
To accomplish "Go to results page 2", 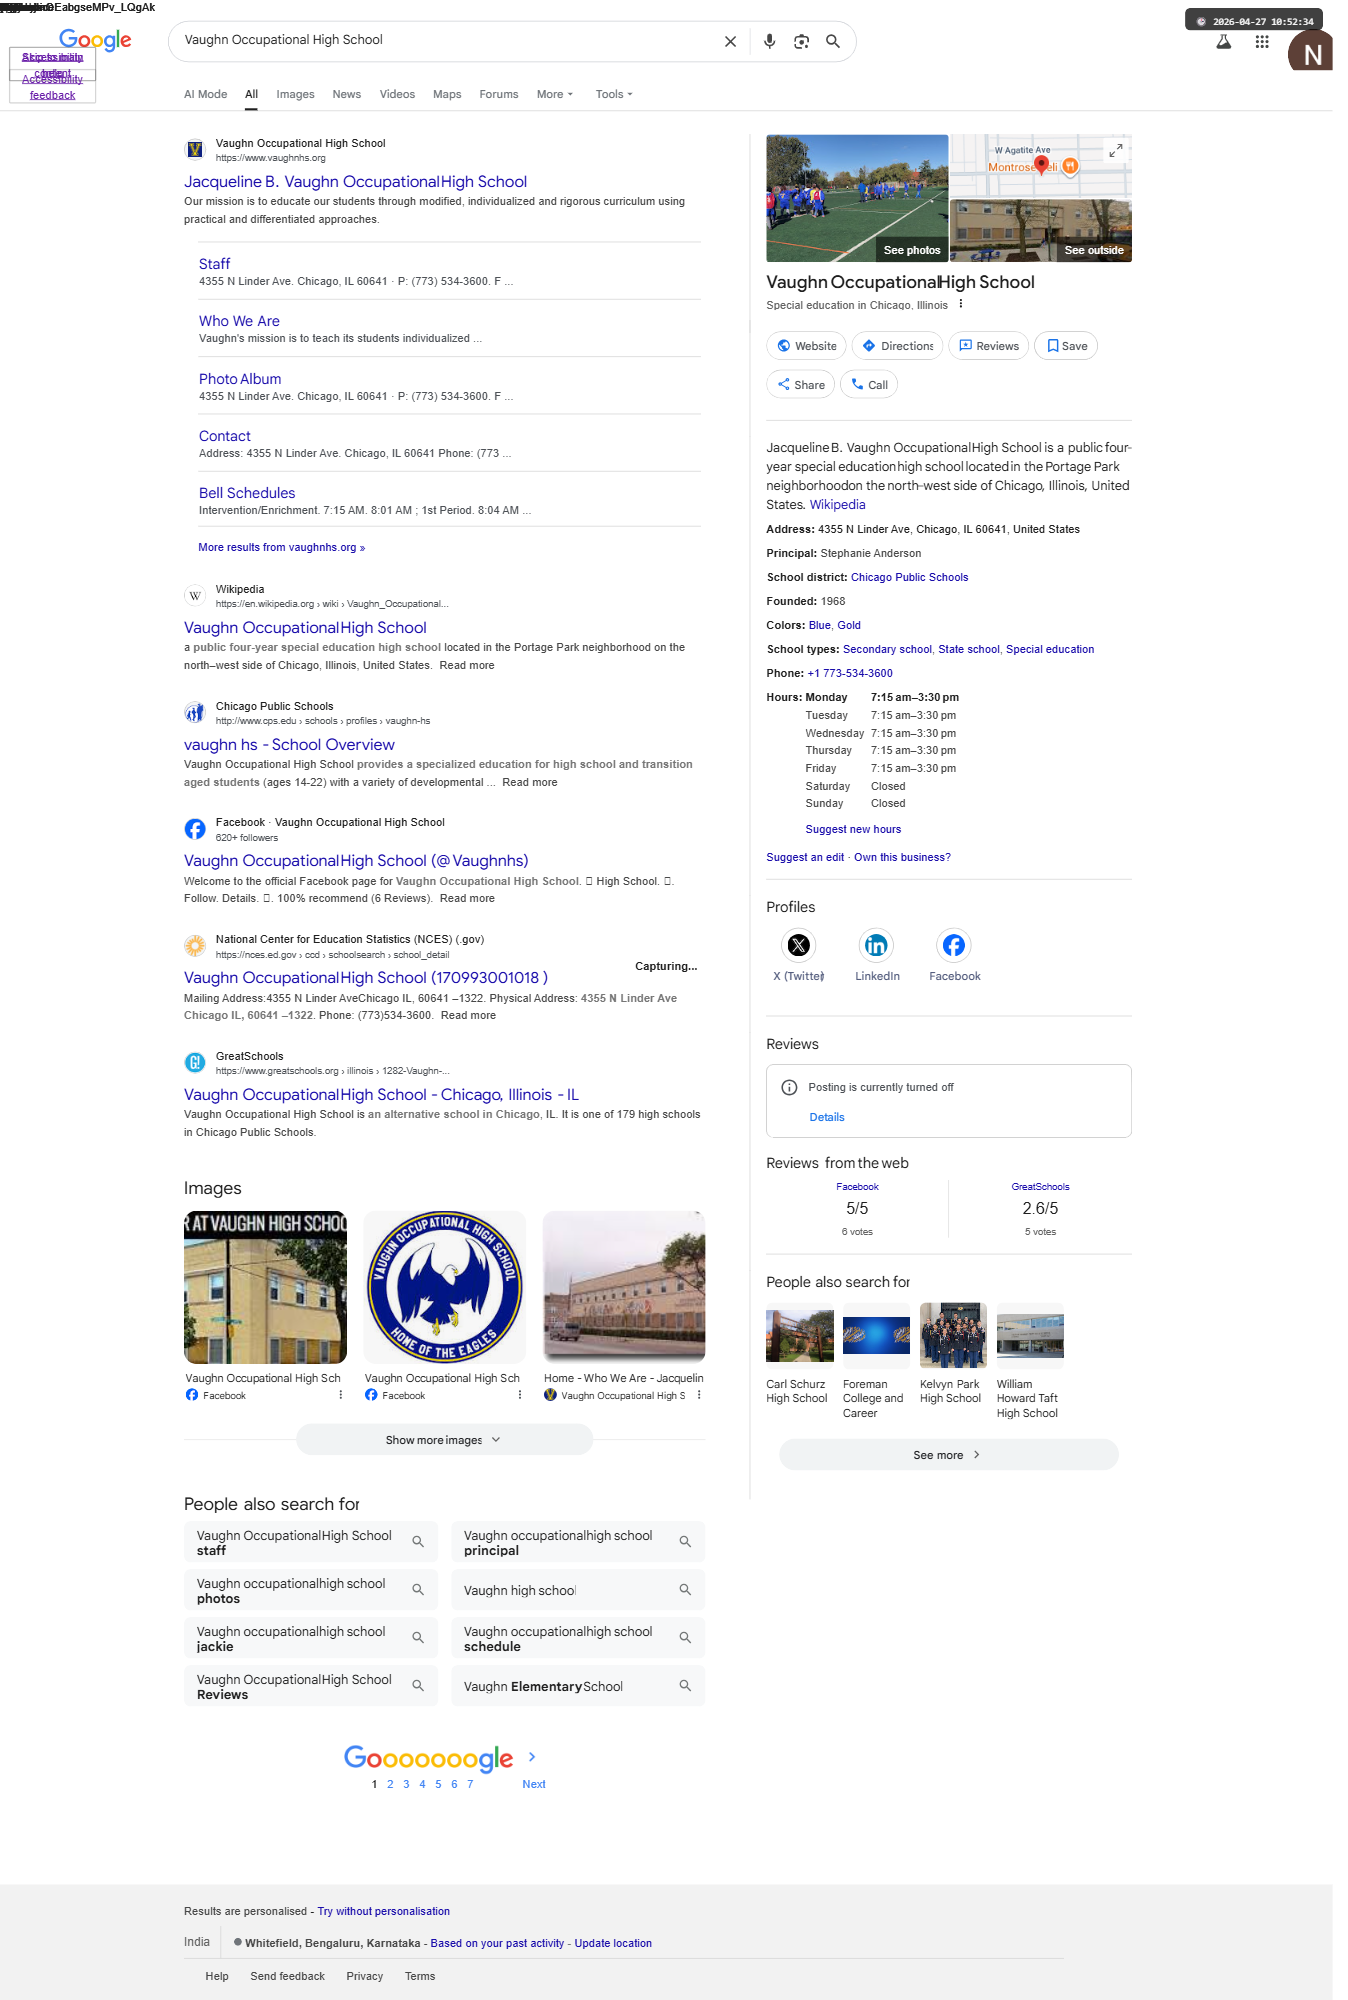I will point(390,1784).
